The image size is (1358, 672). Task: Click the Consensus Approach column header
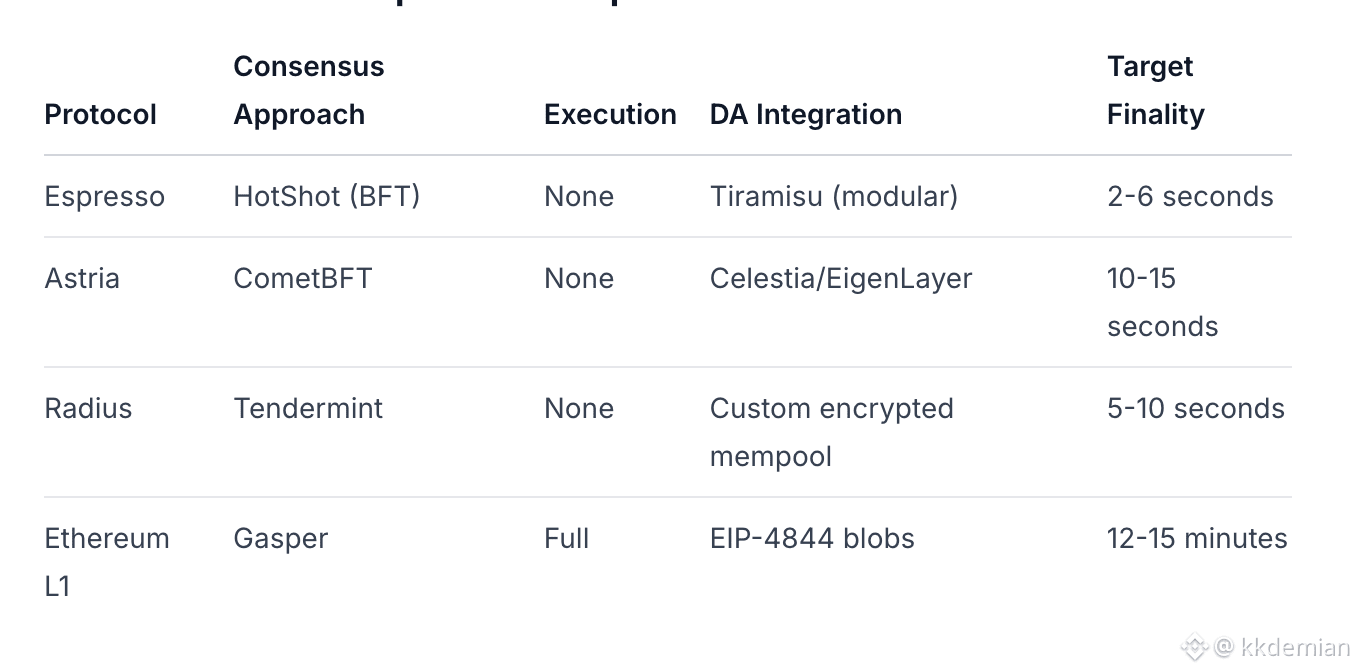point(308,90)
